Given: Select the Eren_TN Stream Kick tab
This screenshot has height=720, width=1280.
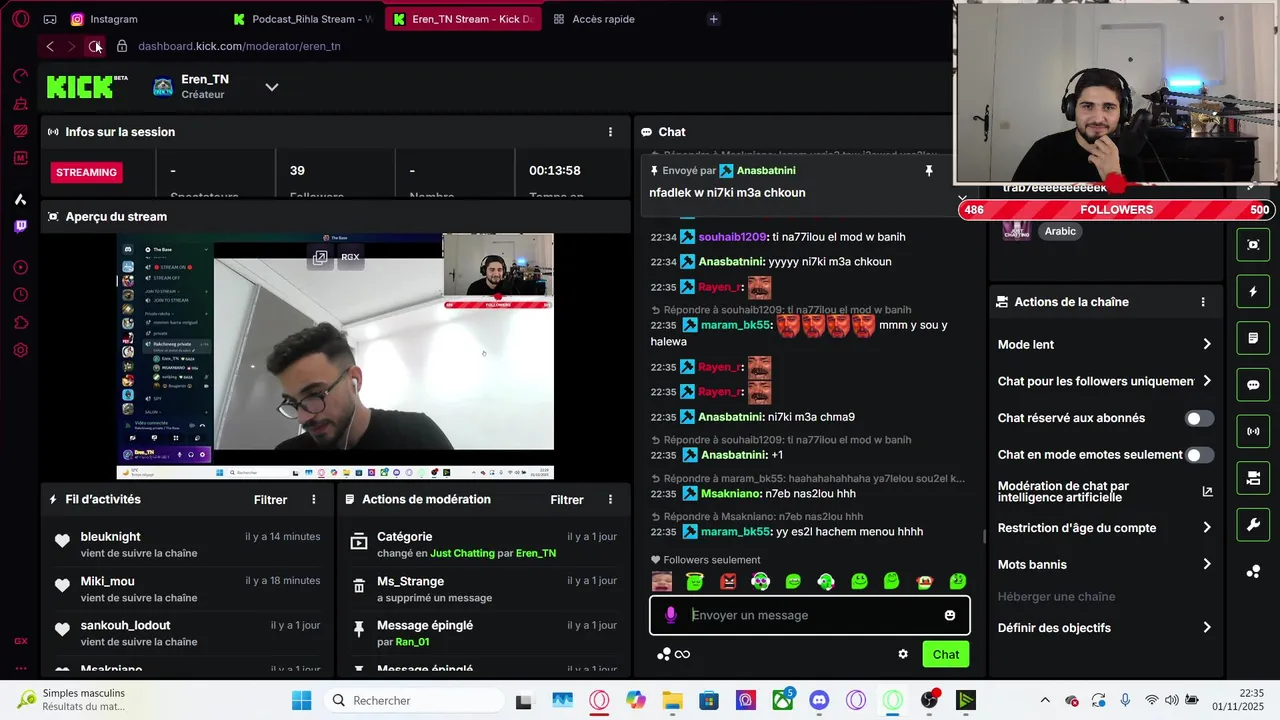Looking at the screenshot, I should 464,19.
